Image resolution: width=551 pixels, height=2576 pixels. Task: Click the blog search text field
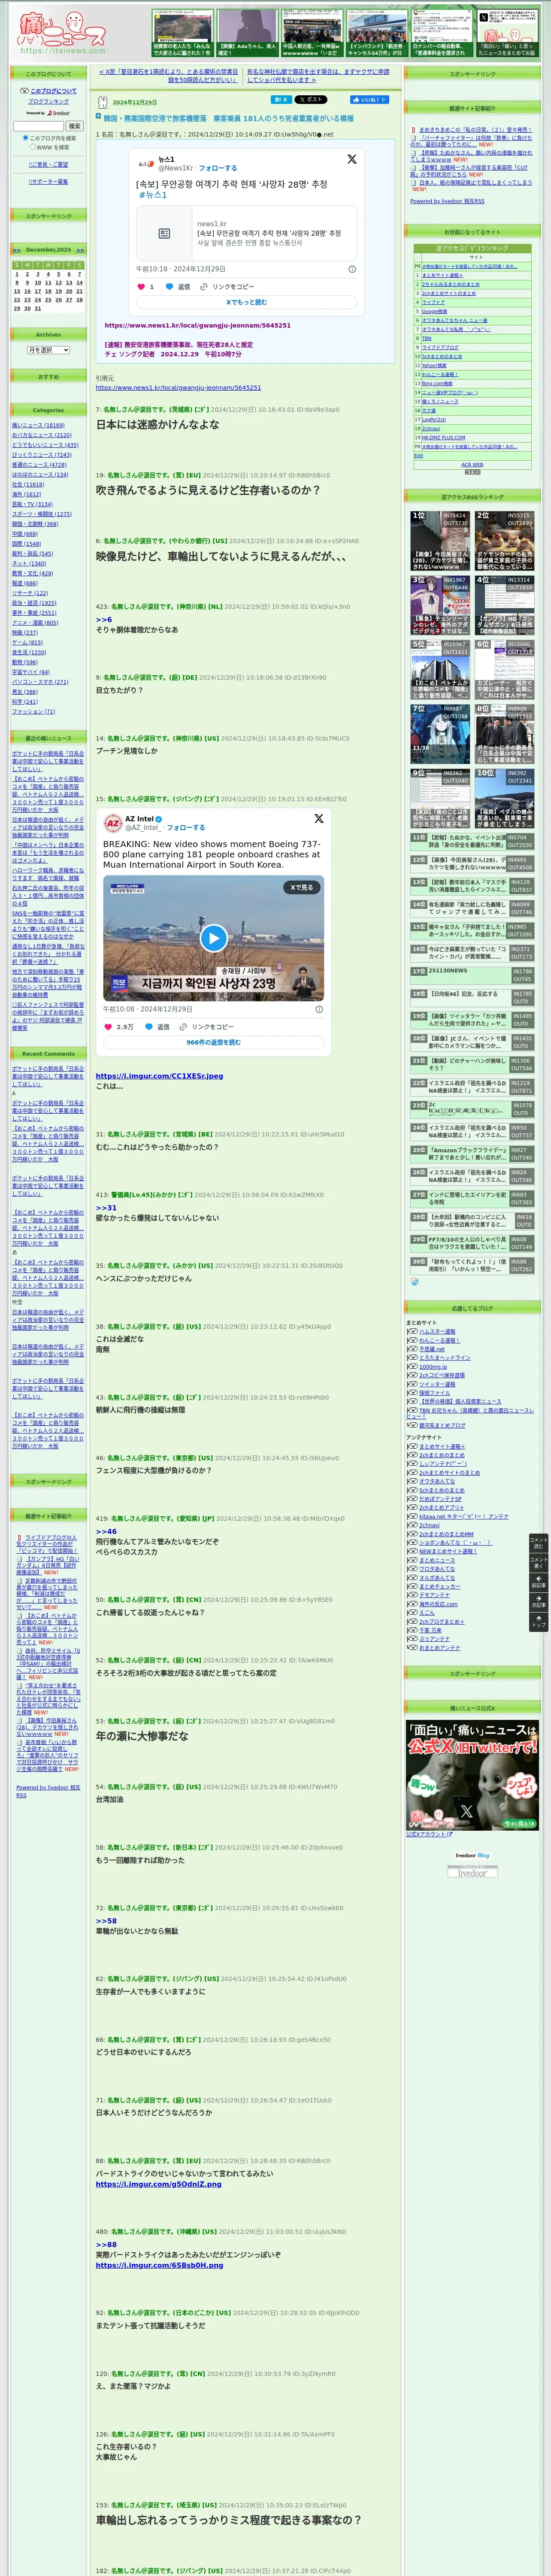click(x=38, y=126)
